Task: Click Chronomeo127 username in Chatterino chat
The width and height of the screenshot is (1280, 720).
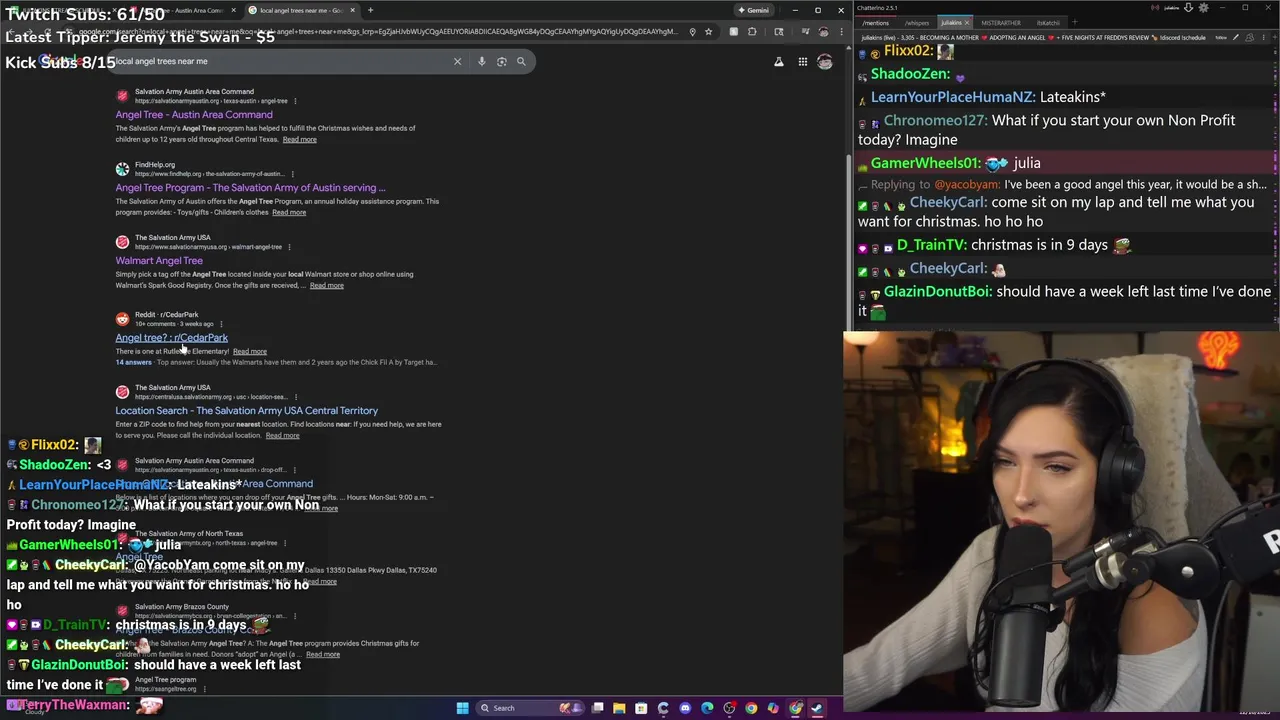Action: point(936,120)
